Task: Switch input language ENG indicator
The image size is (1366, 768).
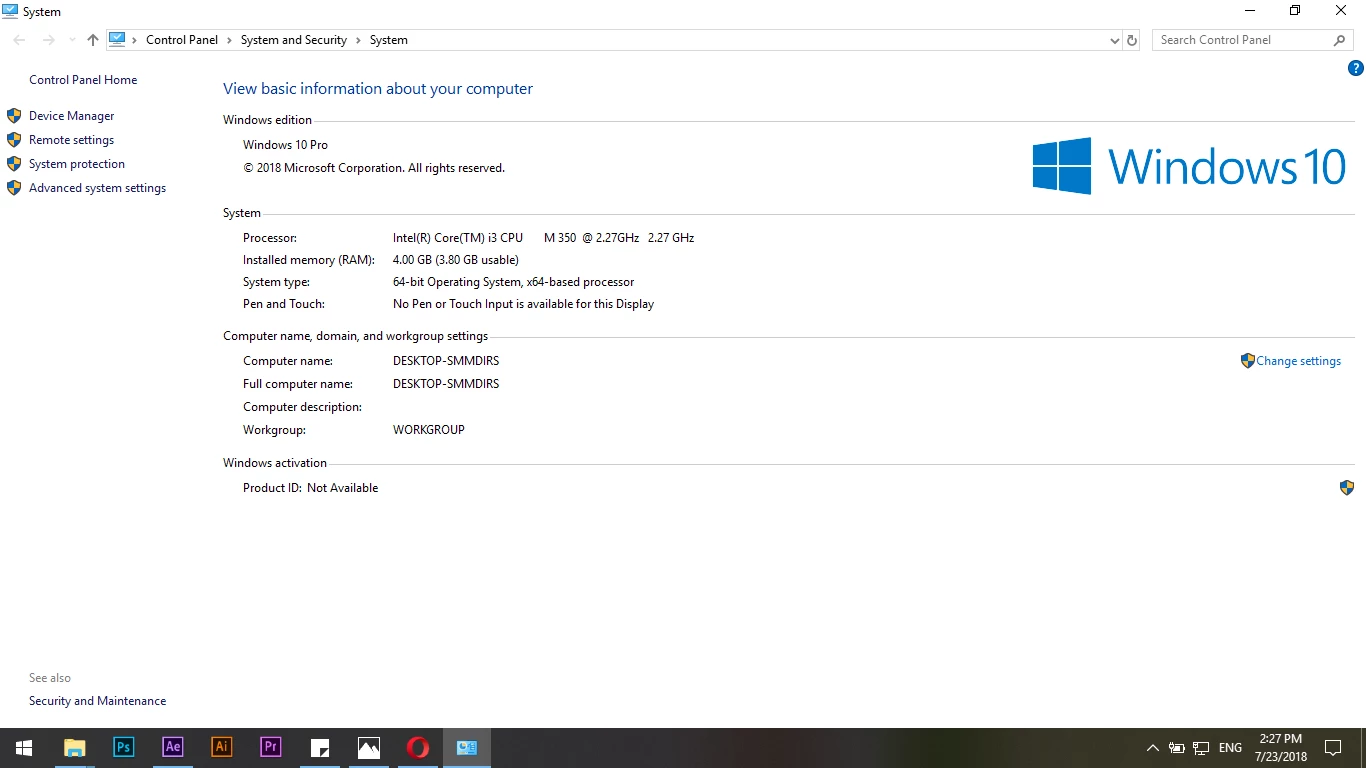Action: point(1231,748)
